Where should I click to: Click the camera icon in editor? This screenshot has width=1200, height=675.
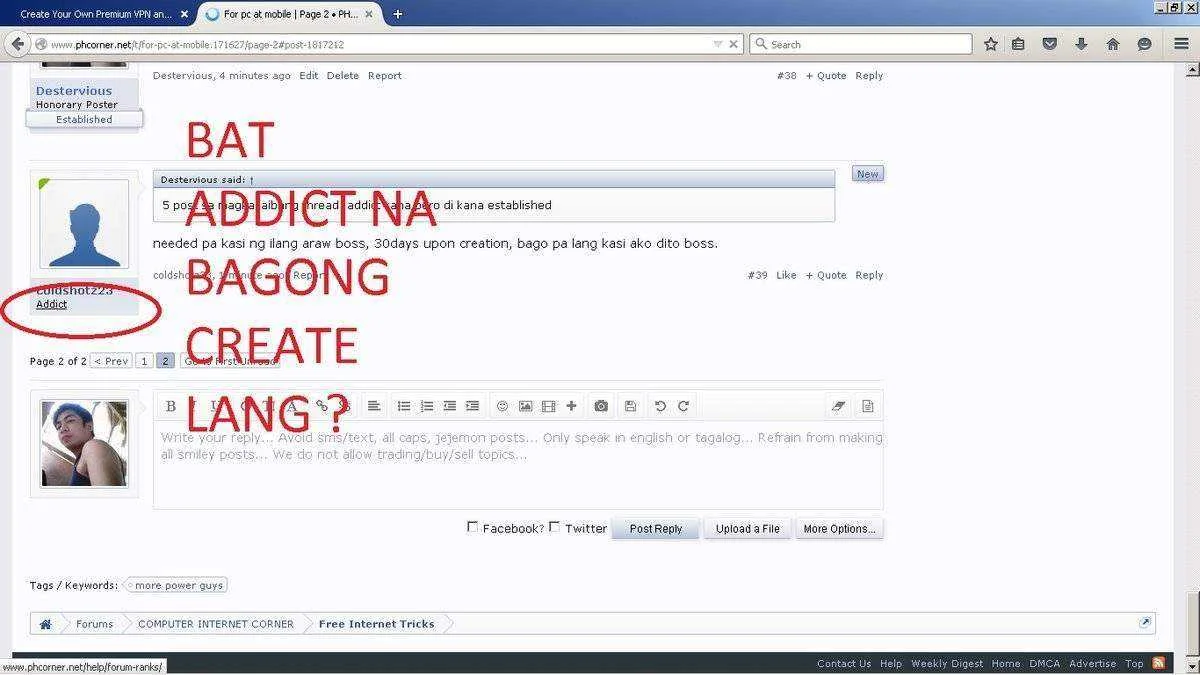[x=601, y=406]
